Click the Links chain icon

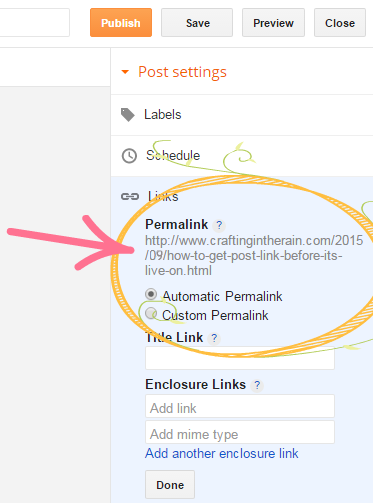(x=130, y=197)
